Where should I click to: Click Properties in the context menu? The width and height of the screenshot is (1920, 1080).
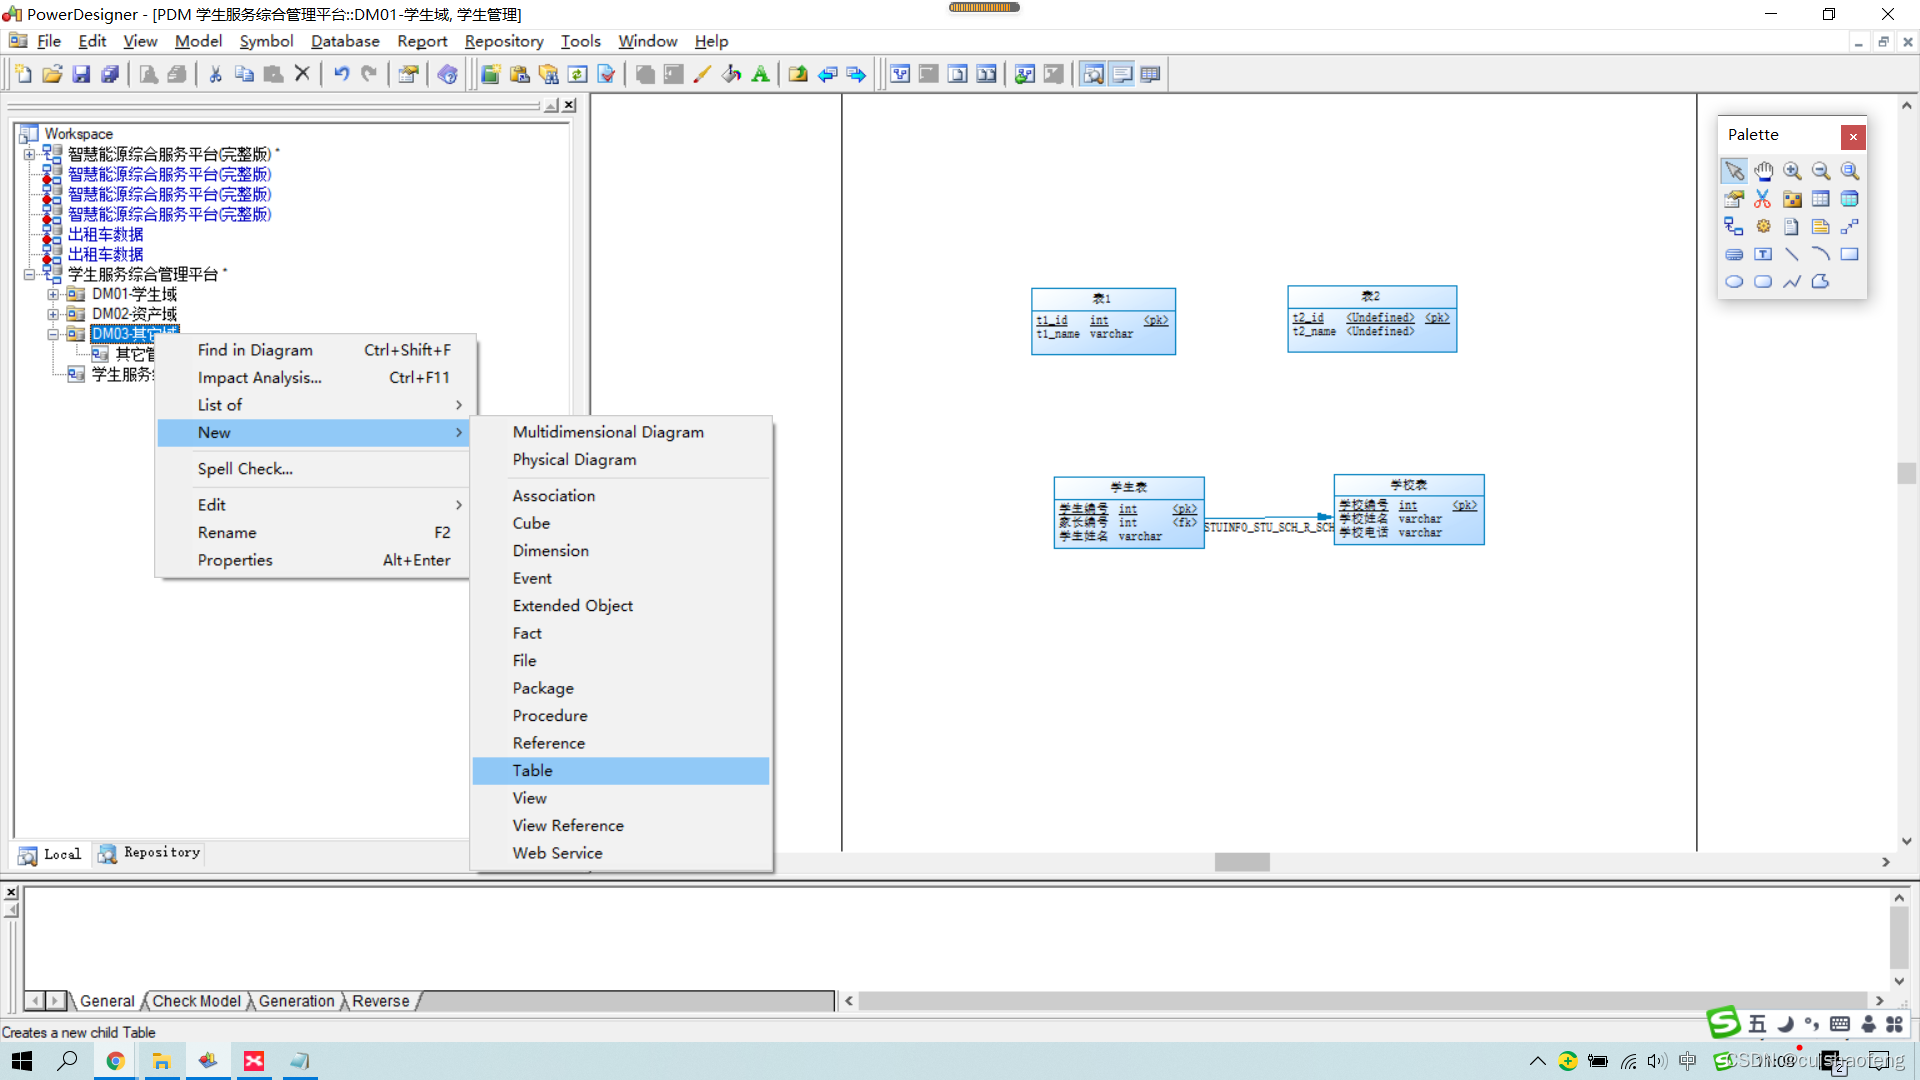point(235,560)
